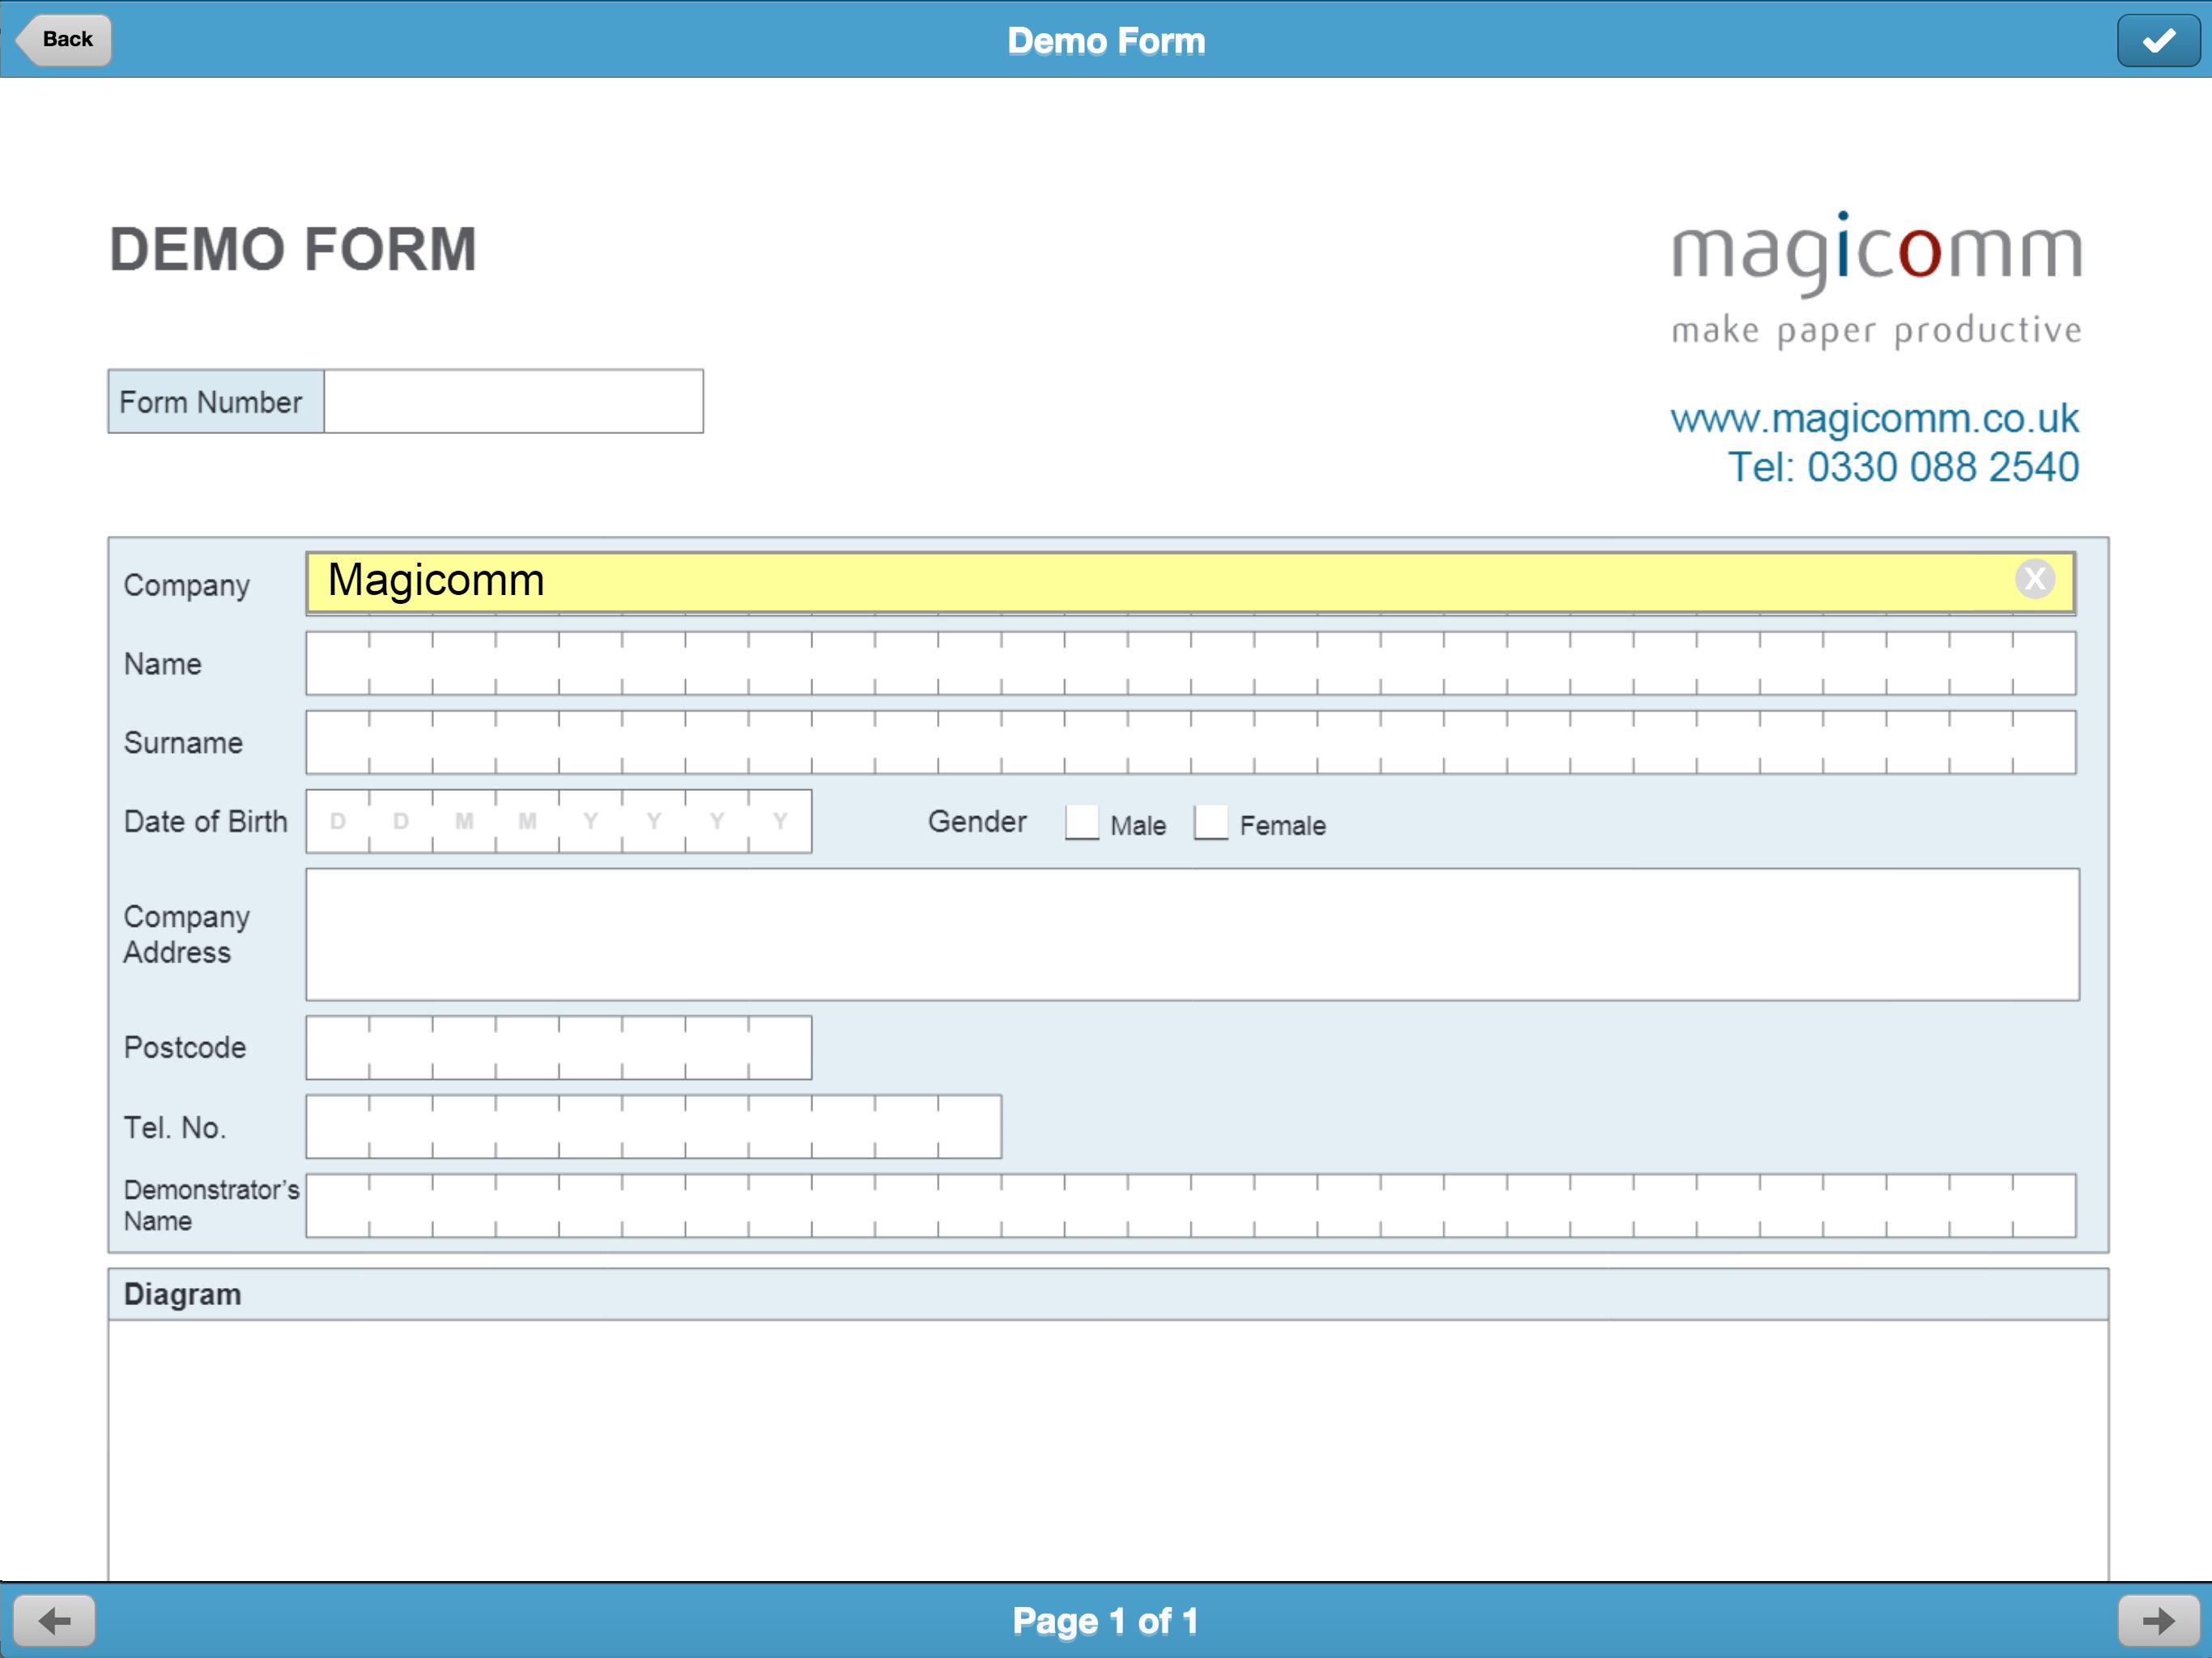Viewport: 2212px width, 1658px height.
Task: Click the Tel. No. input field
Action: (653, 1126)
